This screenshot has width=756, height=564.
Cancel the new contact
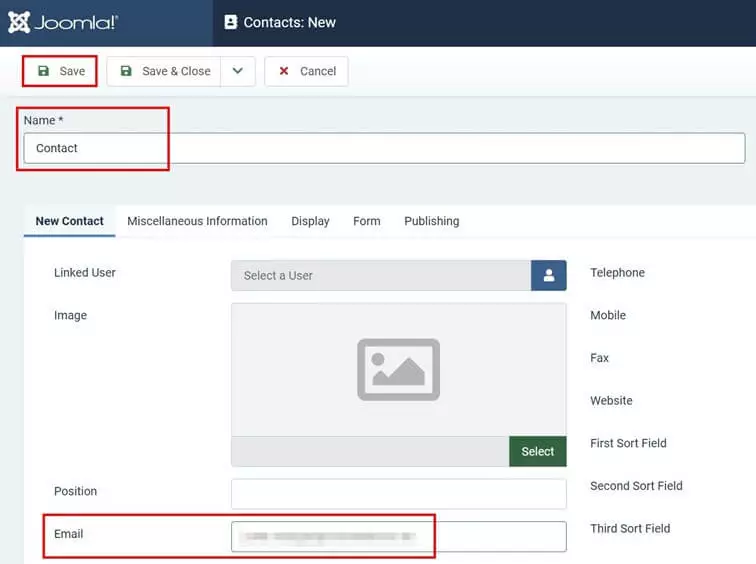(x=307, y=71)
